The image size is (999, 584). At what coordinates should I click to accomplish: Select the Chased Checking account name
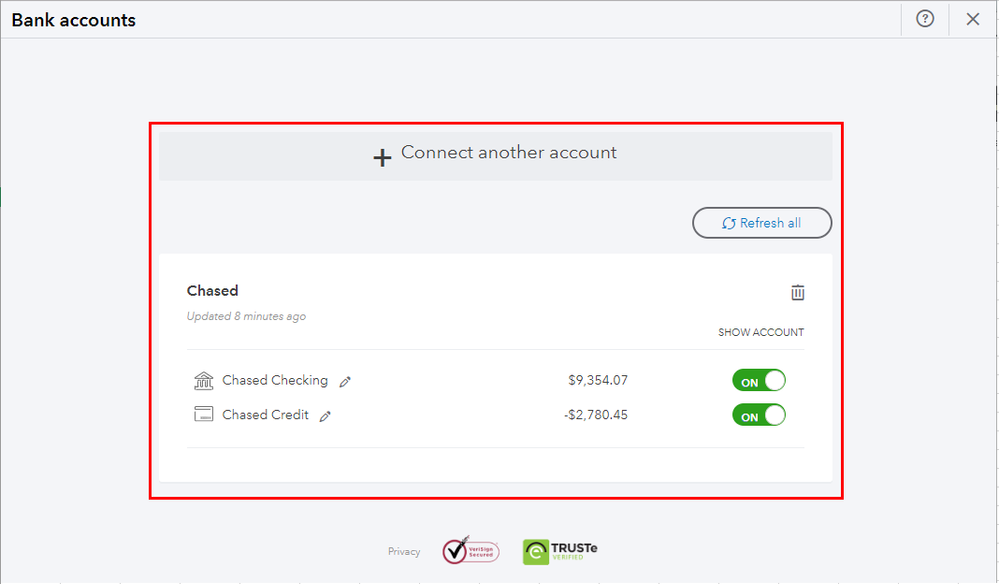tap(275, 380)
